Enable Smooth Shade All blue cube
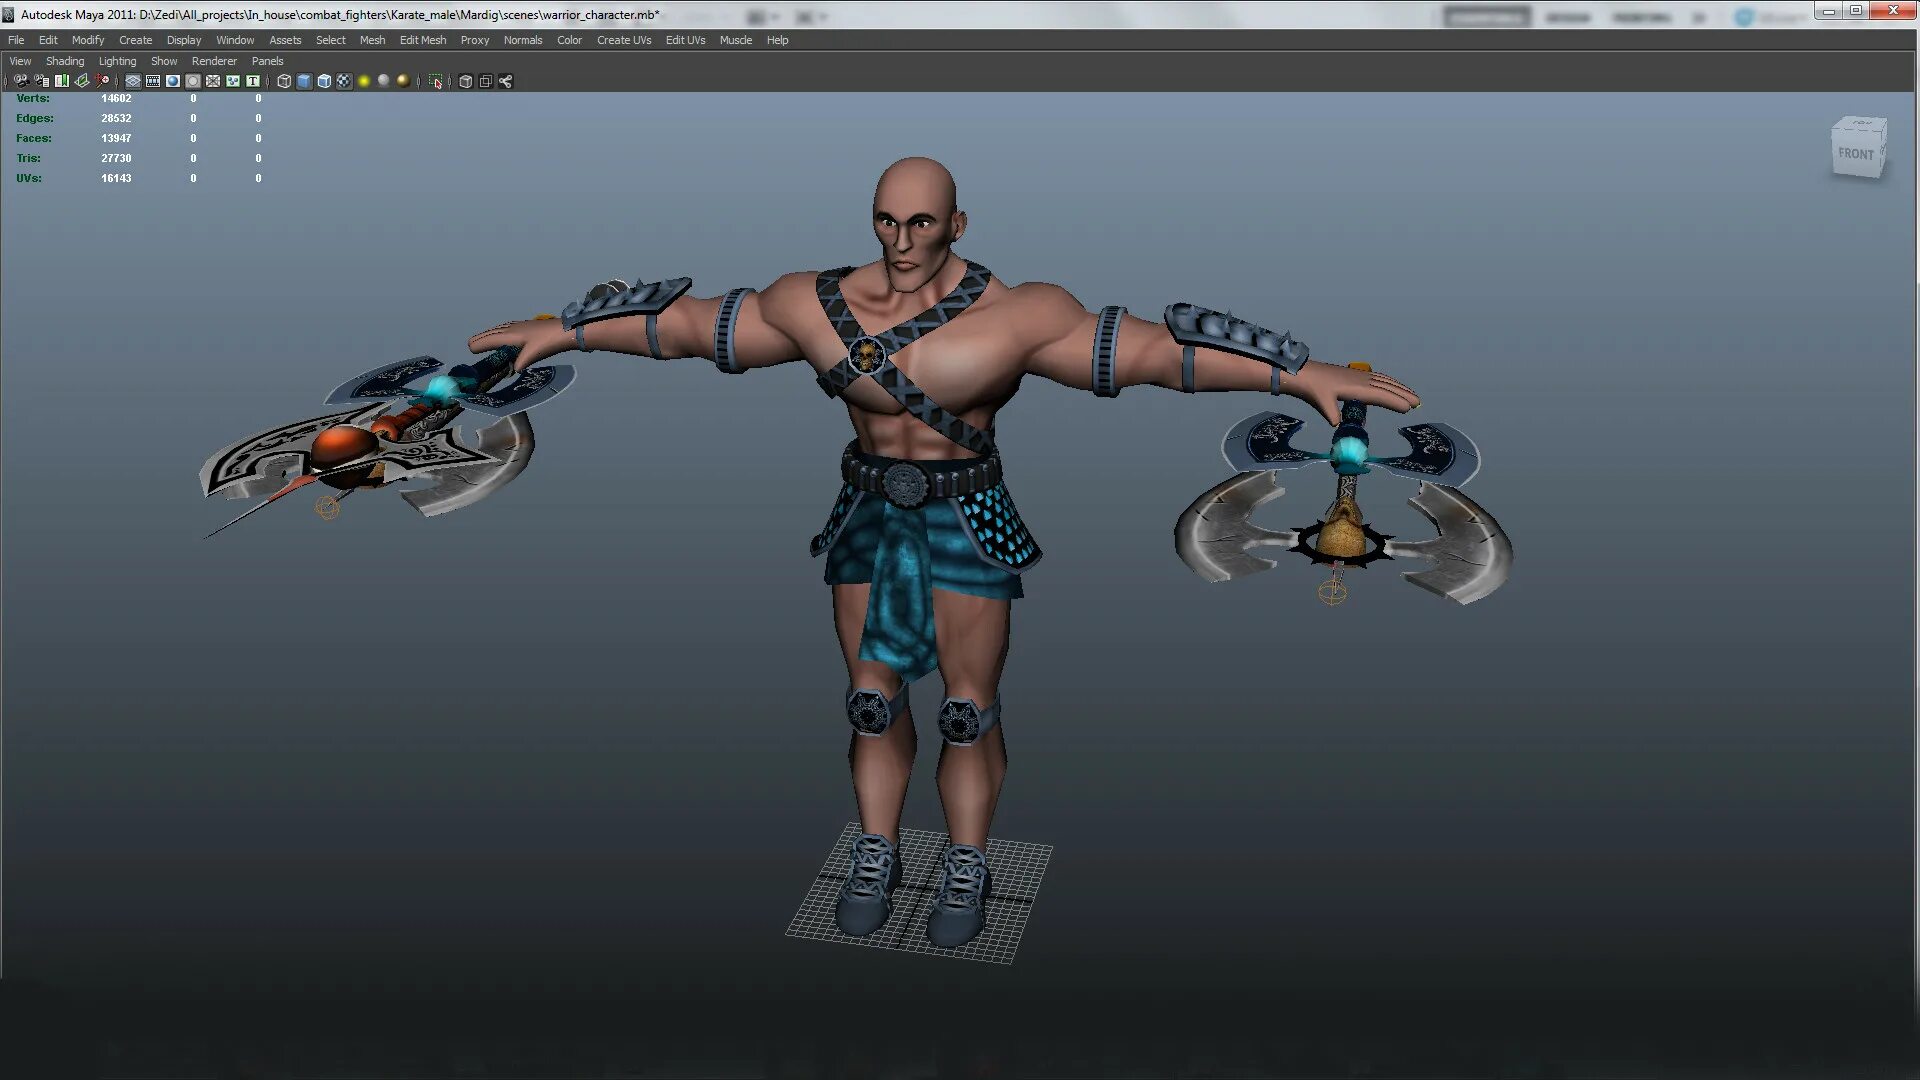 tap(304, 81)
